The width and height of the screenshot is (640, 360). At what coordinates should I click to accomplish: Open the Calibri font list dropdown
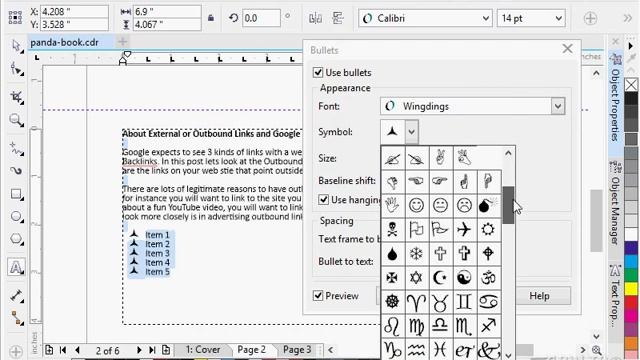point(486,18)
